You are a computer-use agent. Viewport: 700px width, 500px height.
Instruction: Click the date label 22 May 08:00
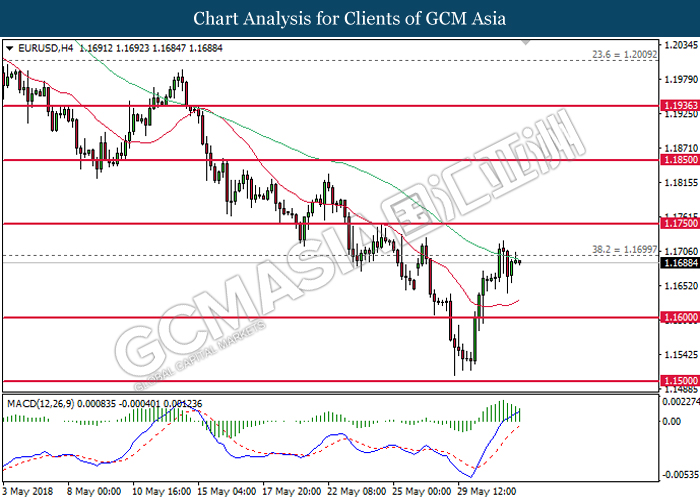point(357,491)
